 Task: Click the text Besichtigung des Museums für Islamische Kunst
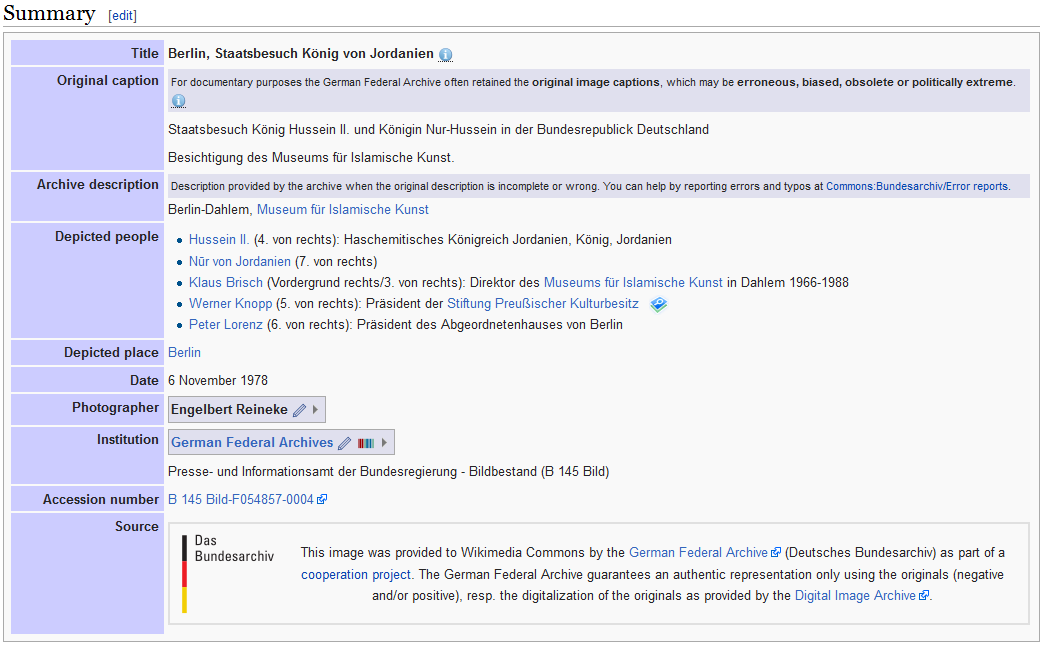[311, 157]
